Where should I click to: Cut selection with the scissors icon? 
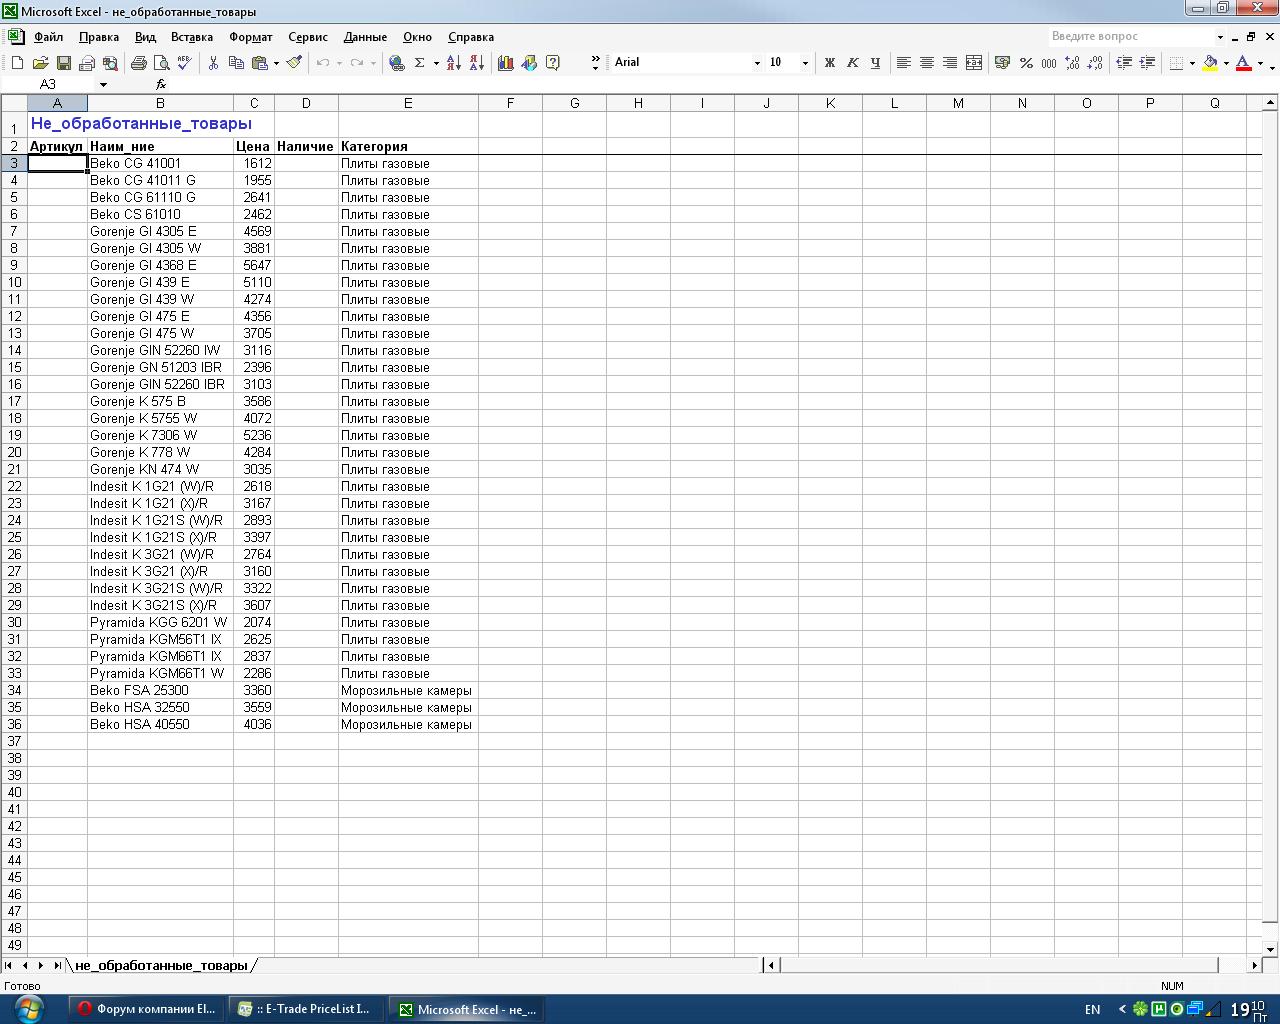(213, 63)
